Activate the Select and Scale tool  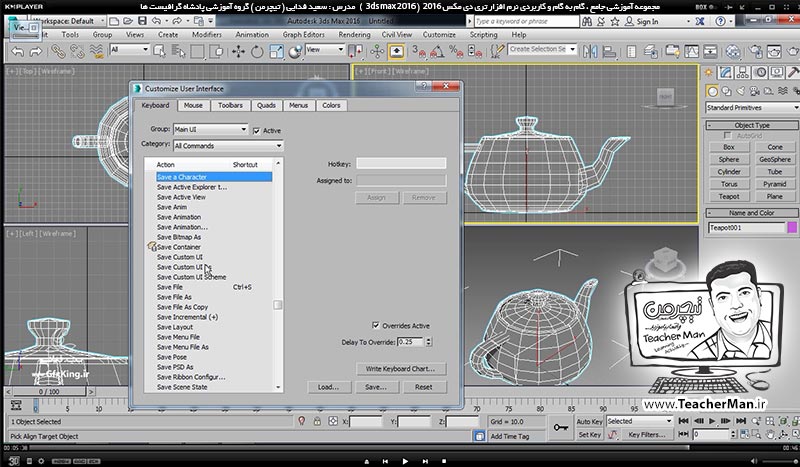(x=276, y=51)
